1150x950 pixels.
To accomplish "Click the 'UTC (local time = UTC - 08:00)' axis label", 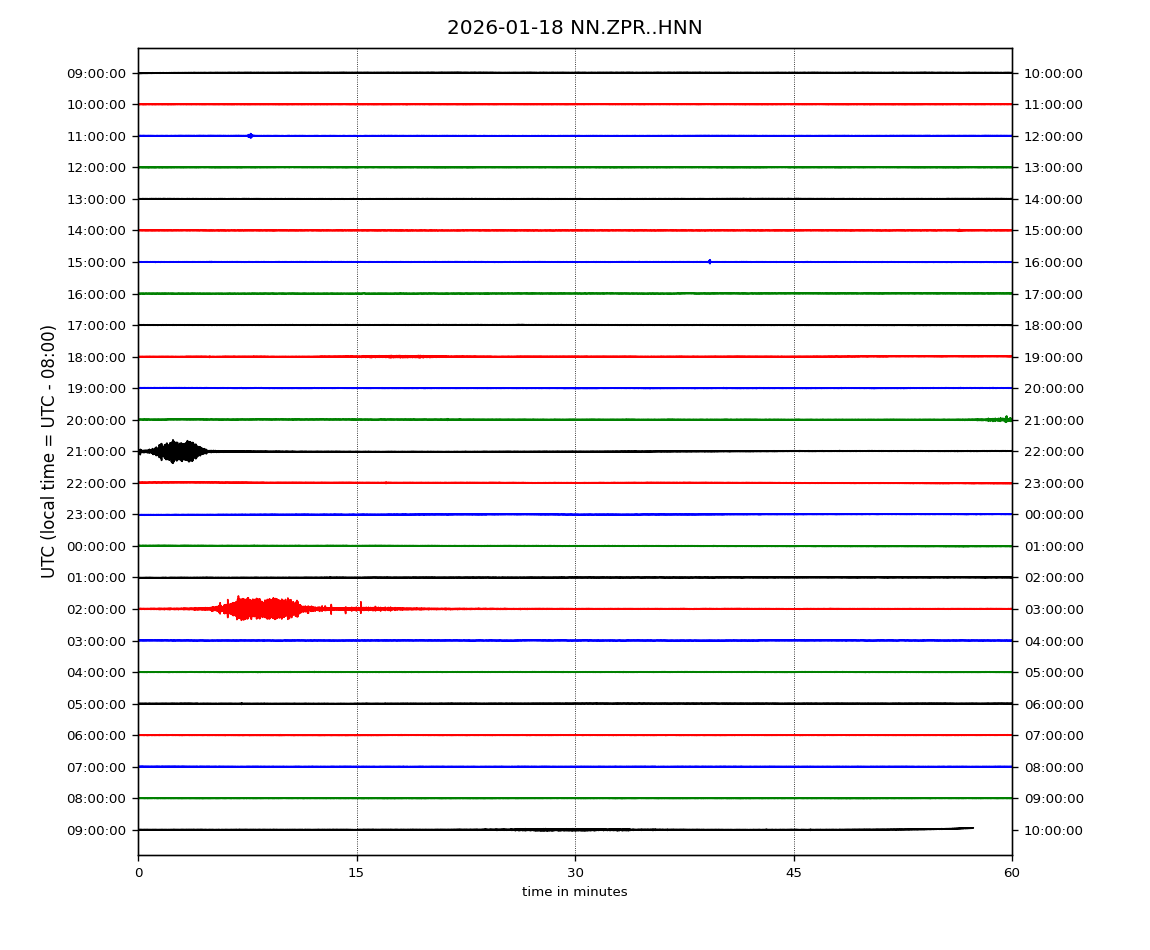I will (x=49, y=451).
